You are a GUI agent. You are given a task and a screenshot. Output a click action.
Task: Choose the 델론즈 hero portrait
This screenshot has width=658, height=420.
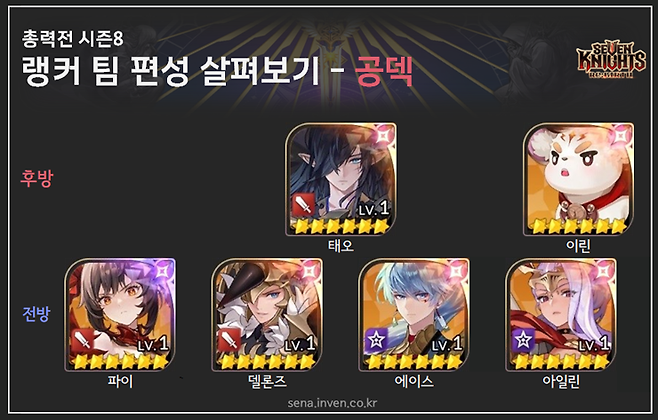click(267, 315)
